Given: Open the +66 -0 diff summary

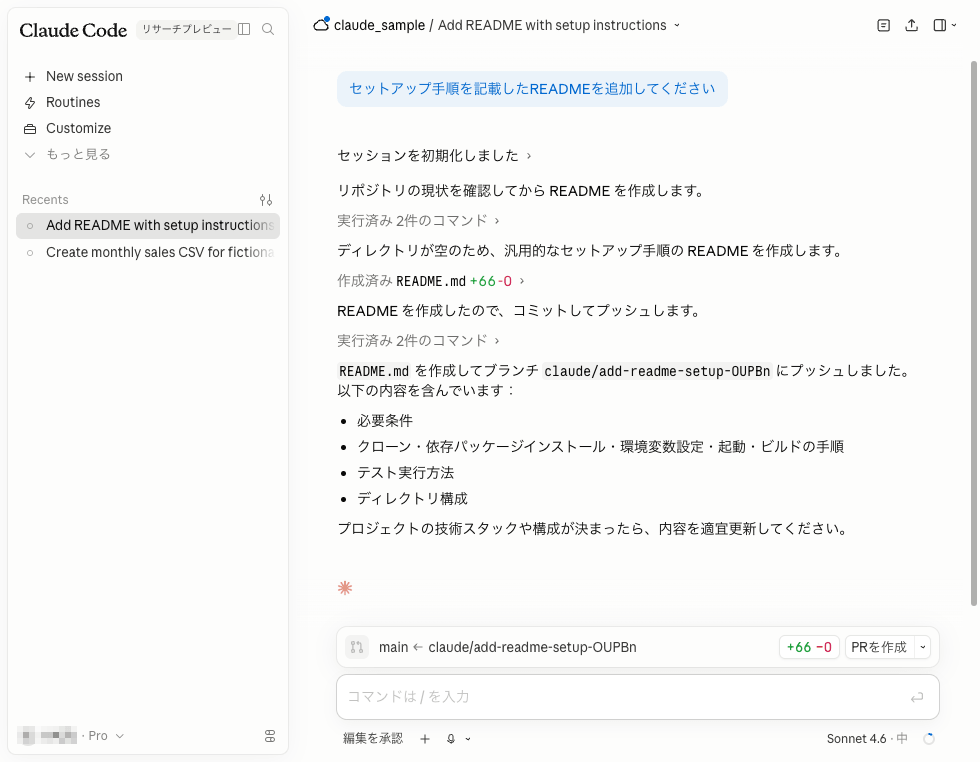Looking at the screenshot, I should pyautogui.click(x=809, y=647).
